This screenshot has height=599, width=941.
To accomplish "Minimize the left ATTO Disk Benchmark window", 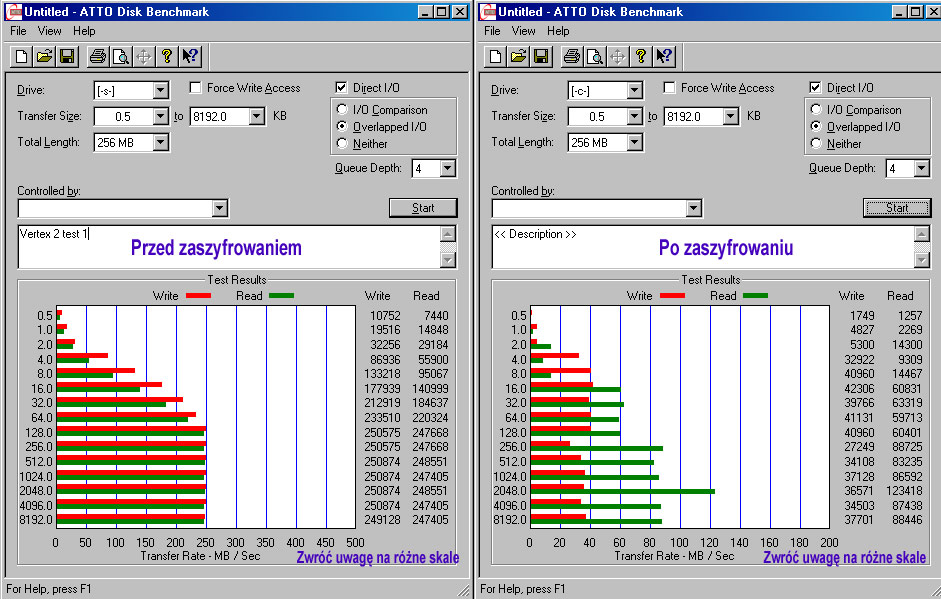I will coord(425,11).
